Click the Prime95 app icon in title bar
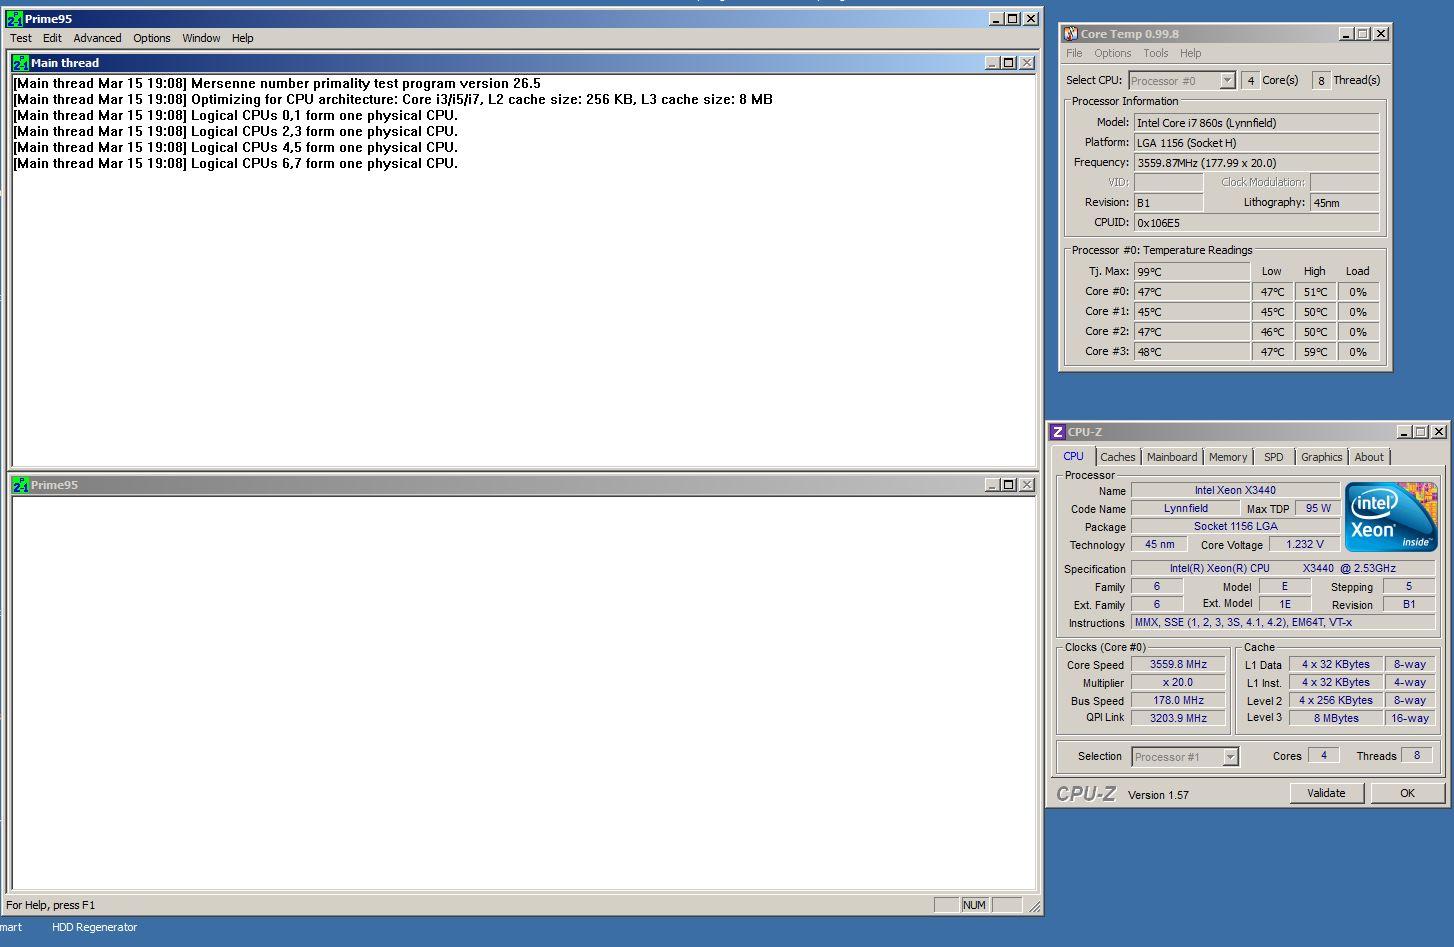The width and height of the screenshot is (1454, 947). coord(15,19)
